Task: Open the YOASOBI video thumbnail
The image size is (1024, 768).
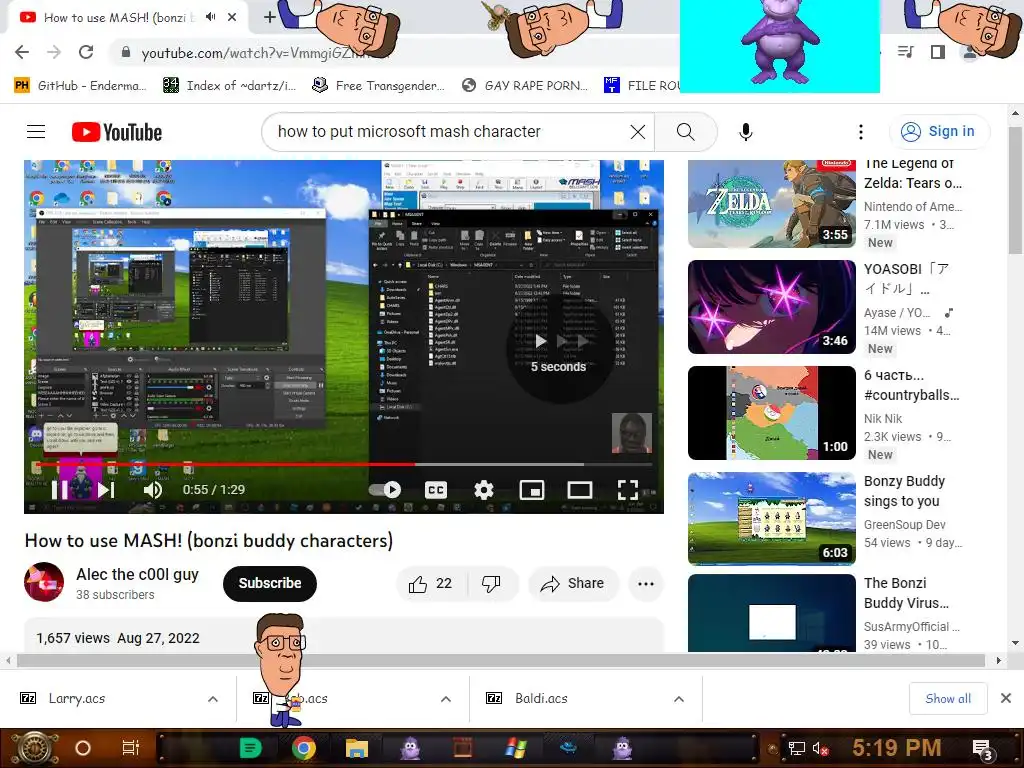Action: click(x=771, y=307)
